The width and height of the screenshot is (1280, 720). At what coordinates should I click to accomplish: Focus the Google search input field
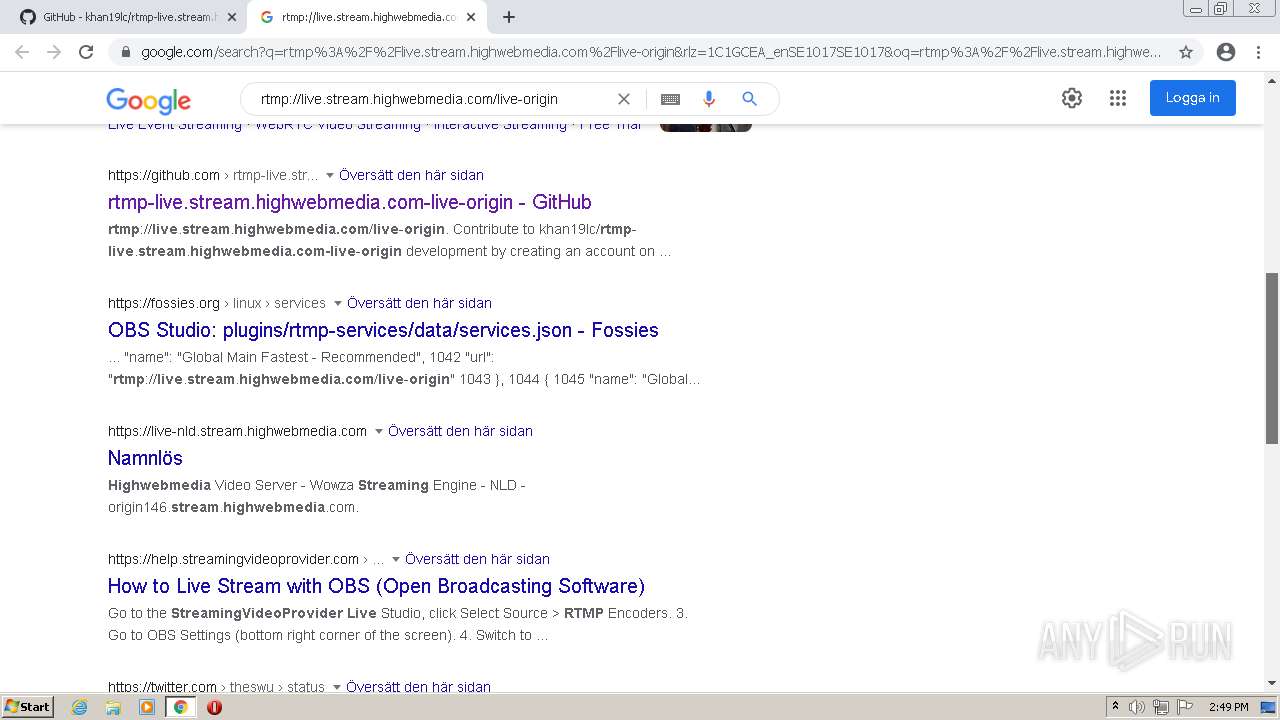tap(430, 99)
